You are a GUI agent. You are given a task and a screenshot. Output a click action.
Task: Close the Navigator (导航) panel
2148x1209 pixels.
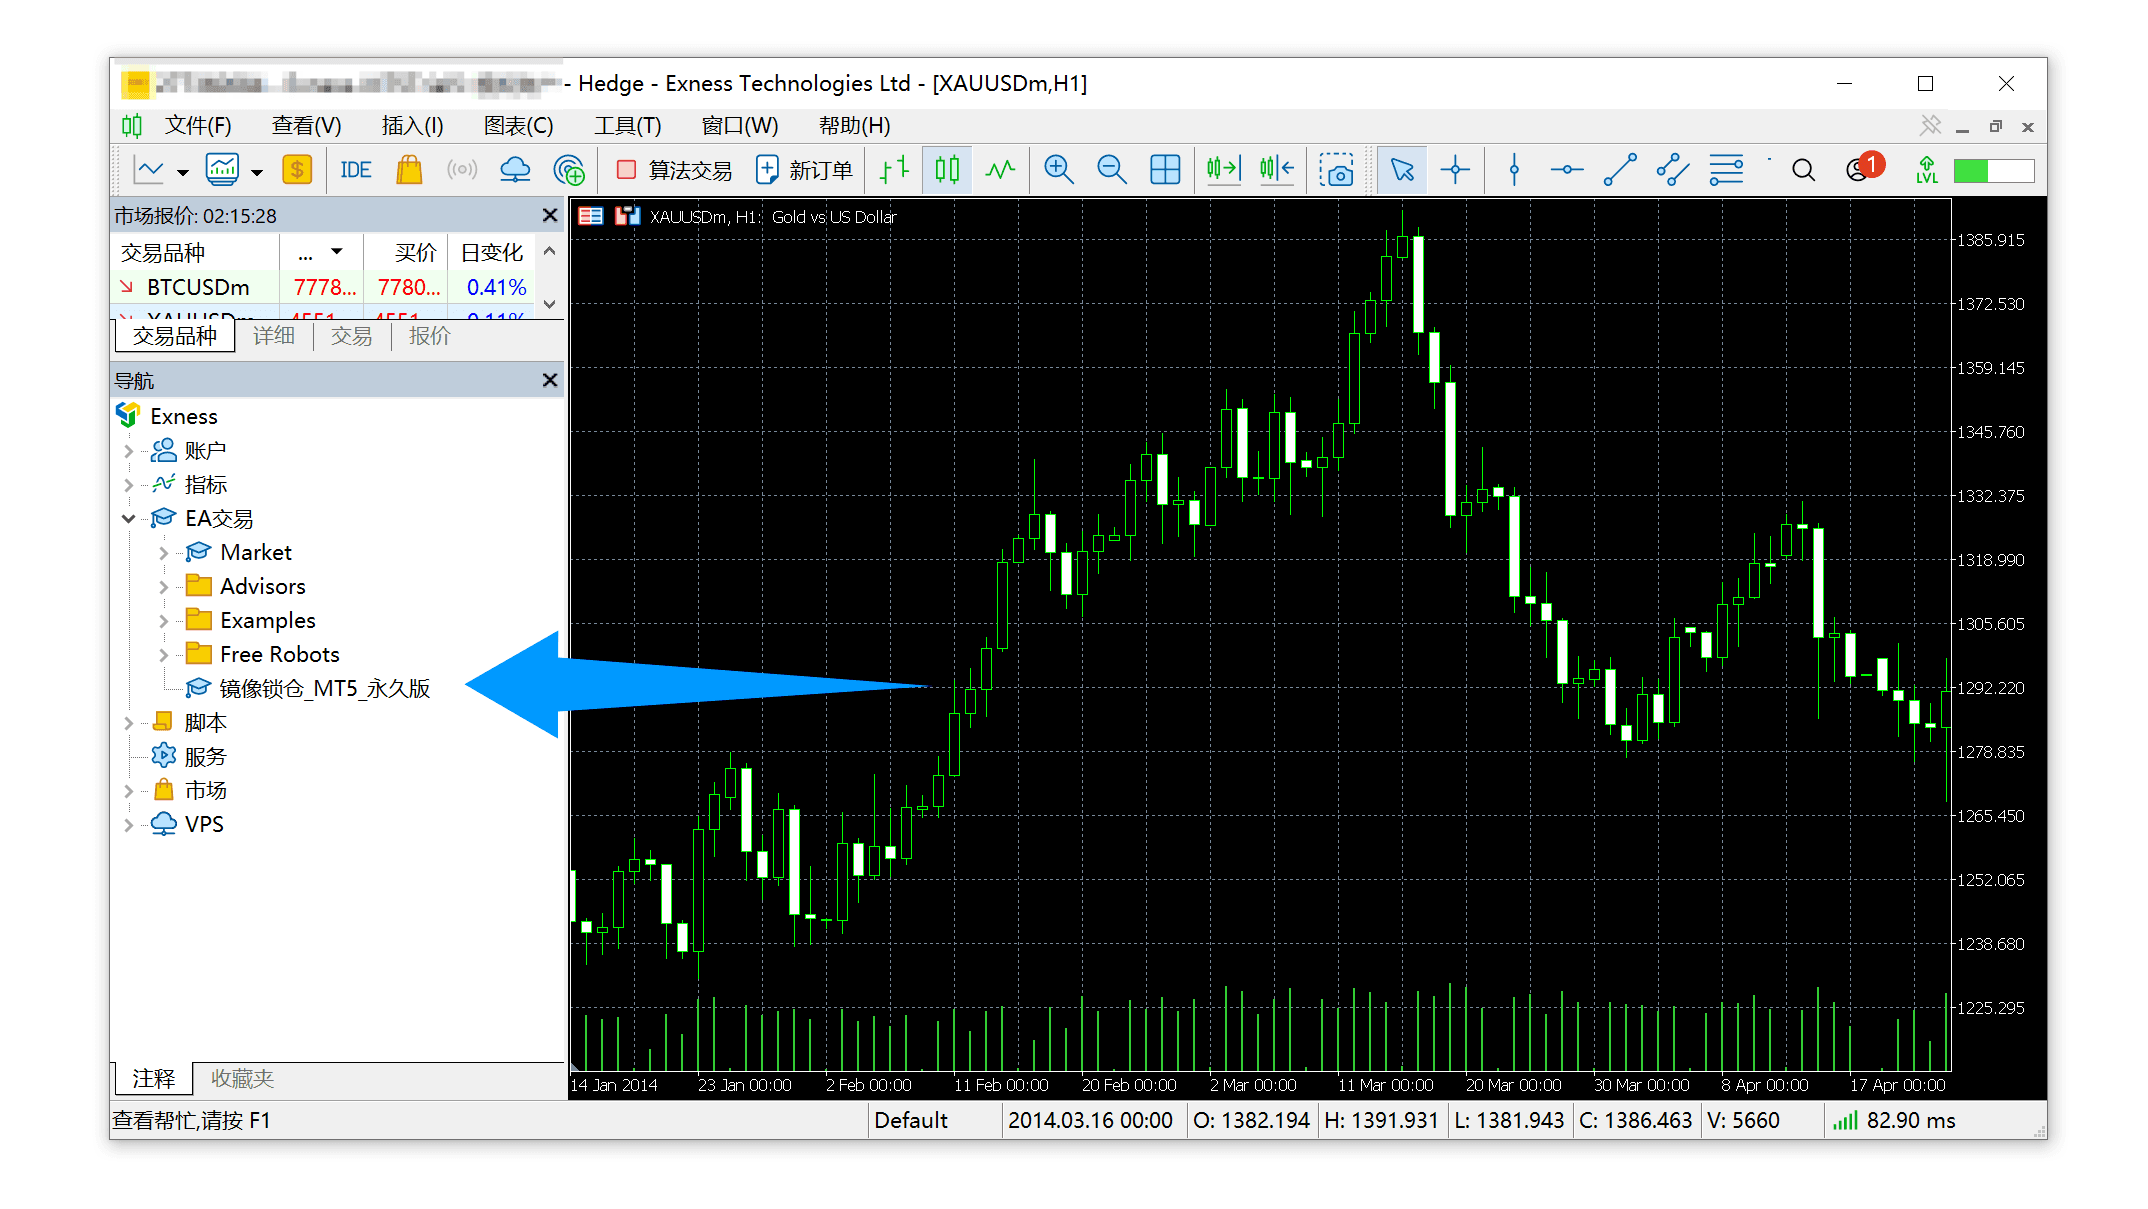click(549, 380)
